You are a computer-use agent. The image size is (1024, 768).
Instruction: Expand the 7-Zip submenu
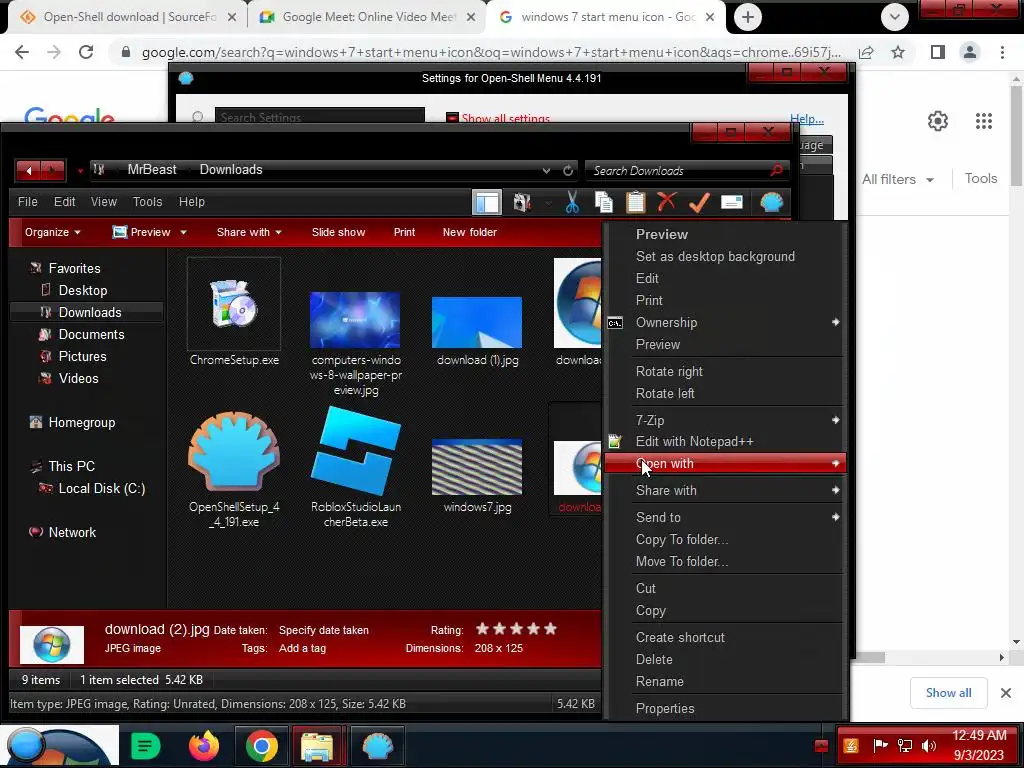[x=725, y=421]
